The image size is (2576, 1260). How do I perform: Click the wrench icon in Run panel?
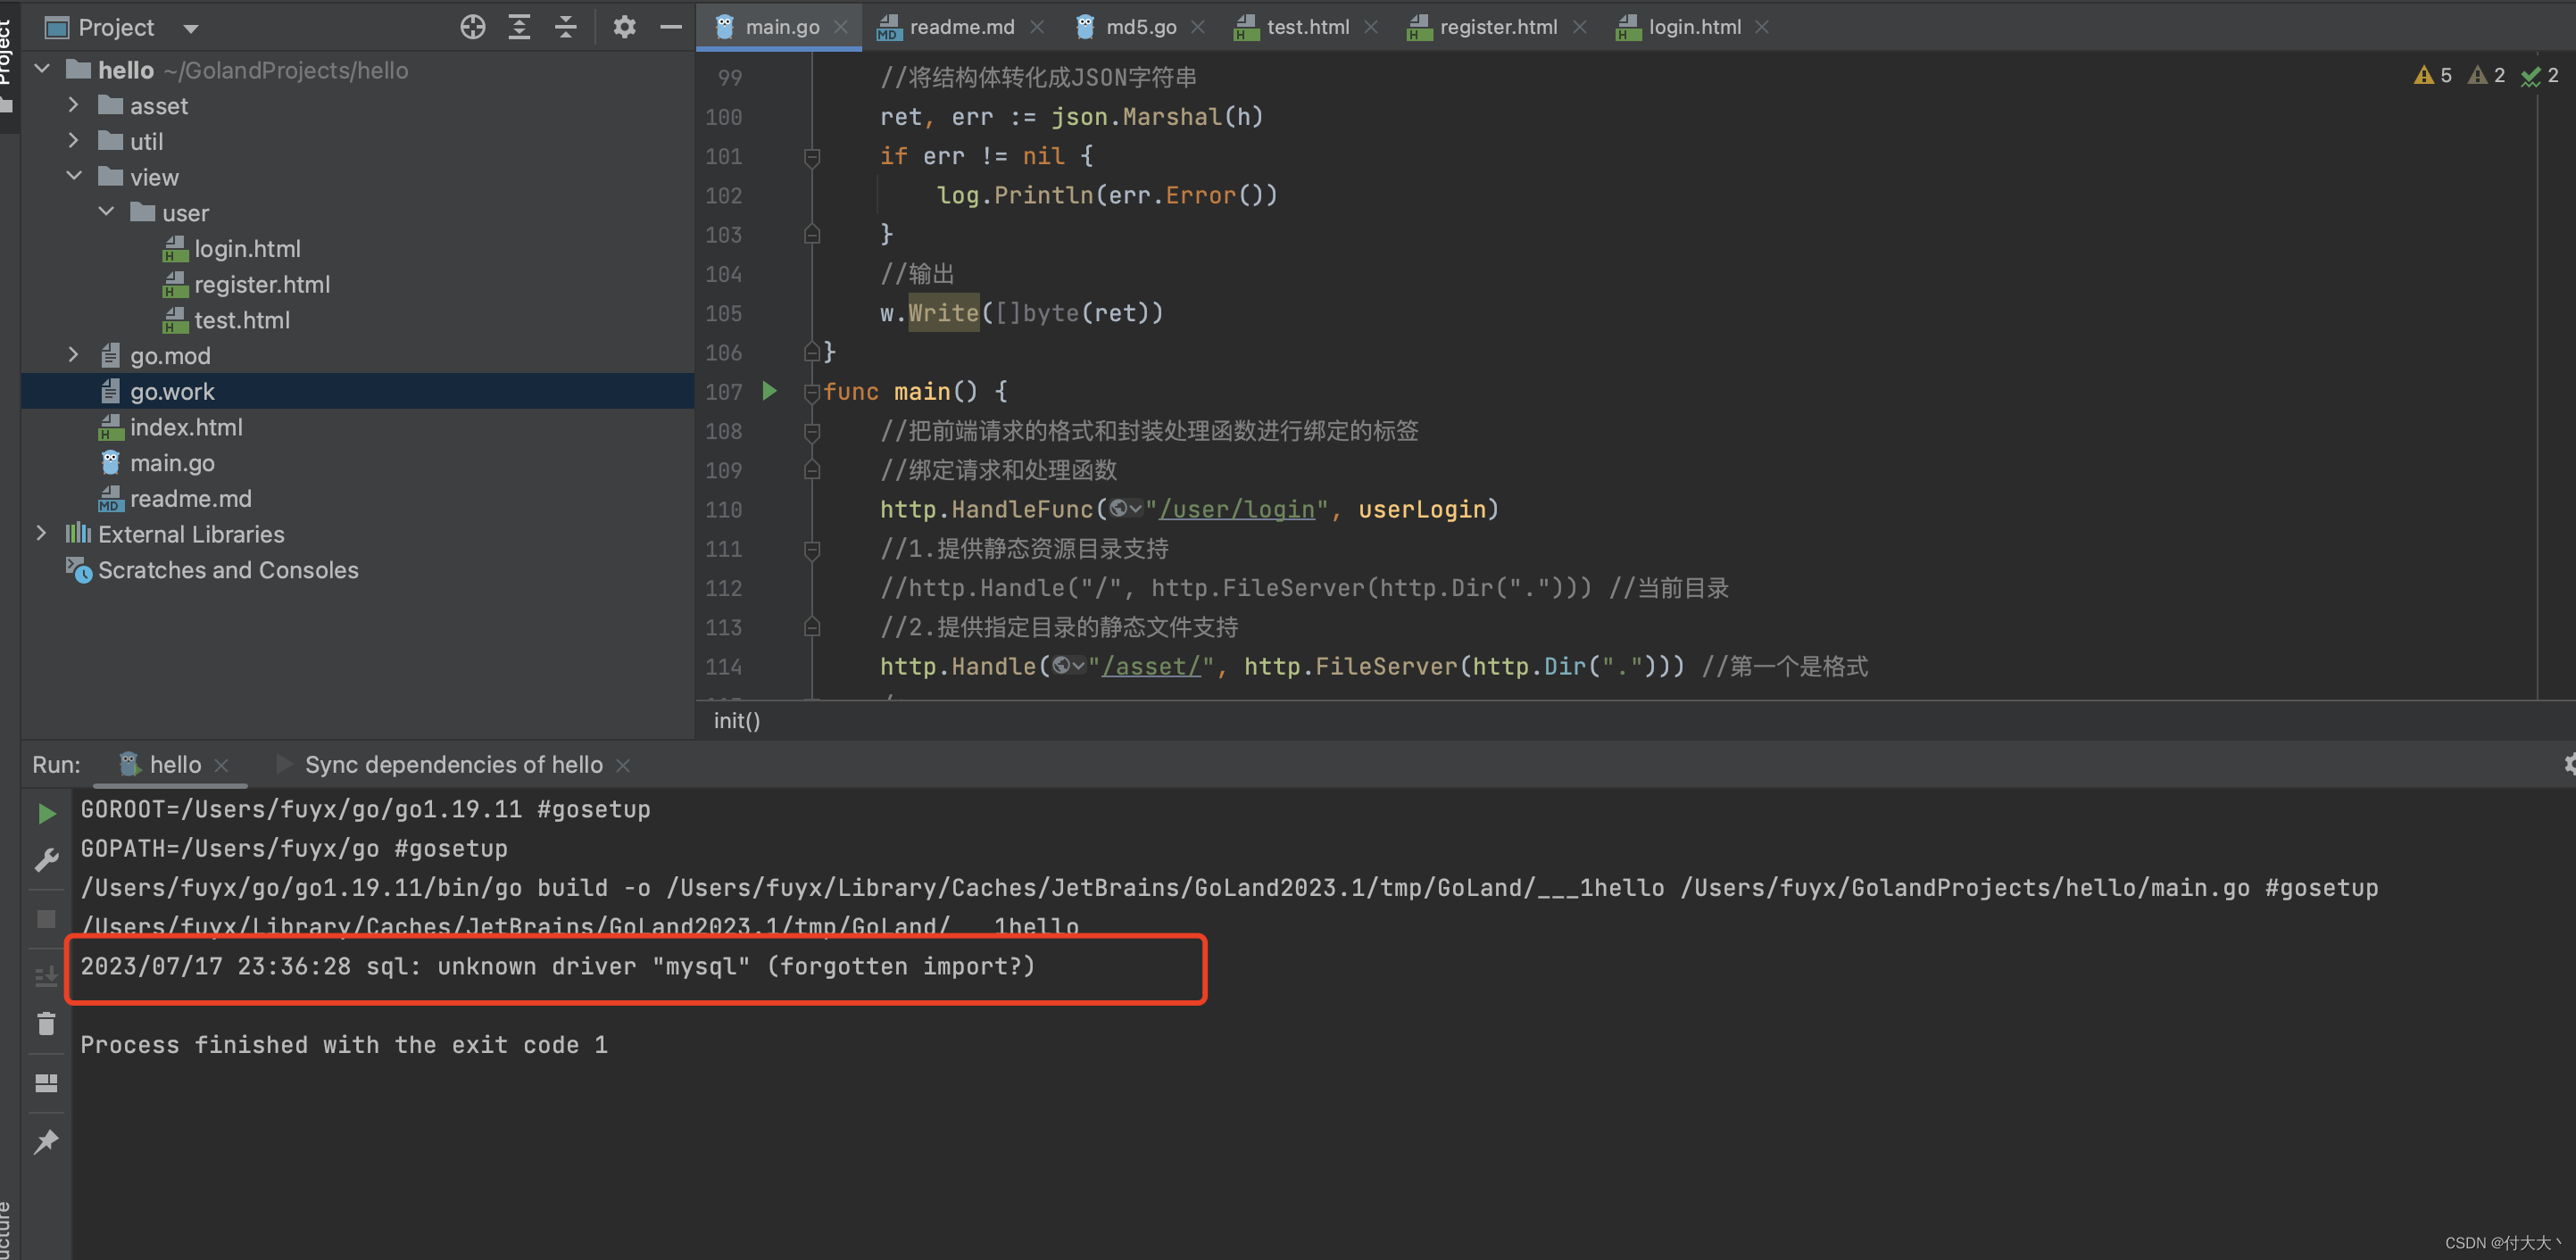click(46, 860)
